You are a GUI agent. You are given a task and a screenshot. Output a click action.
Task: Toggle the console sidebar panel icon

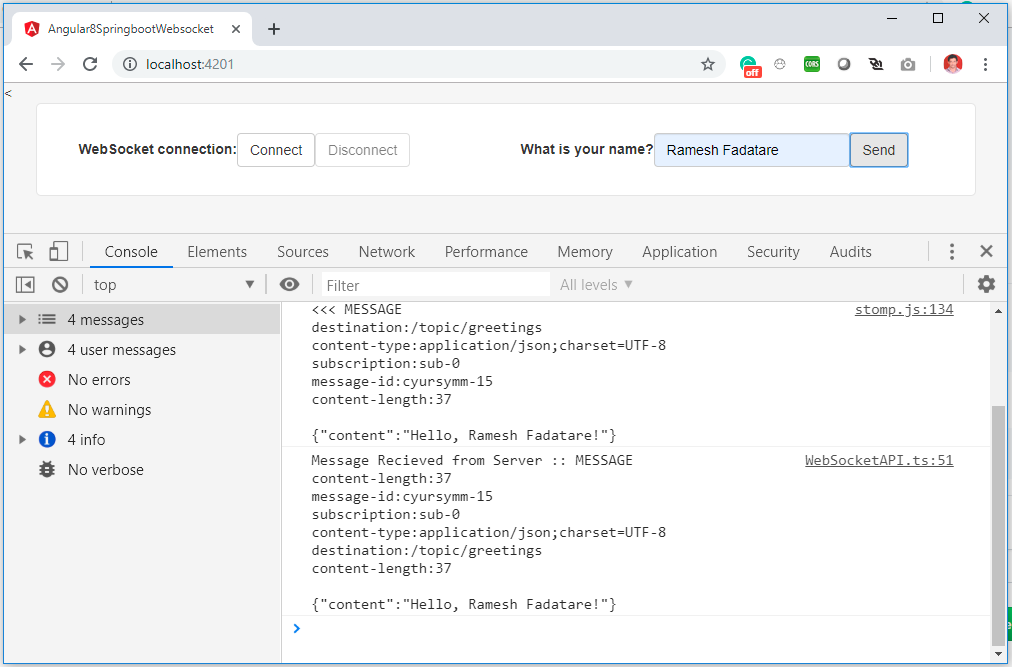[x=25, y=285]
